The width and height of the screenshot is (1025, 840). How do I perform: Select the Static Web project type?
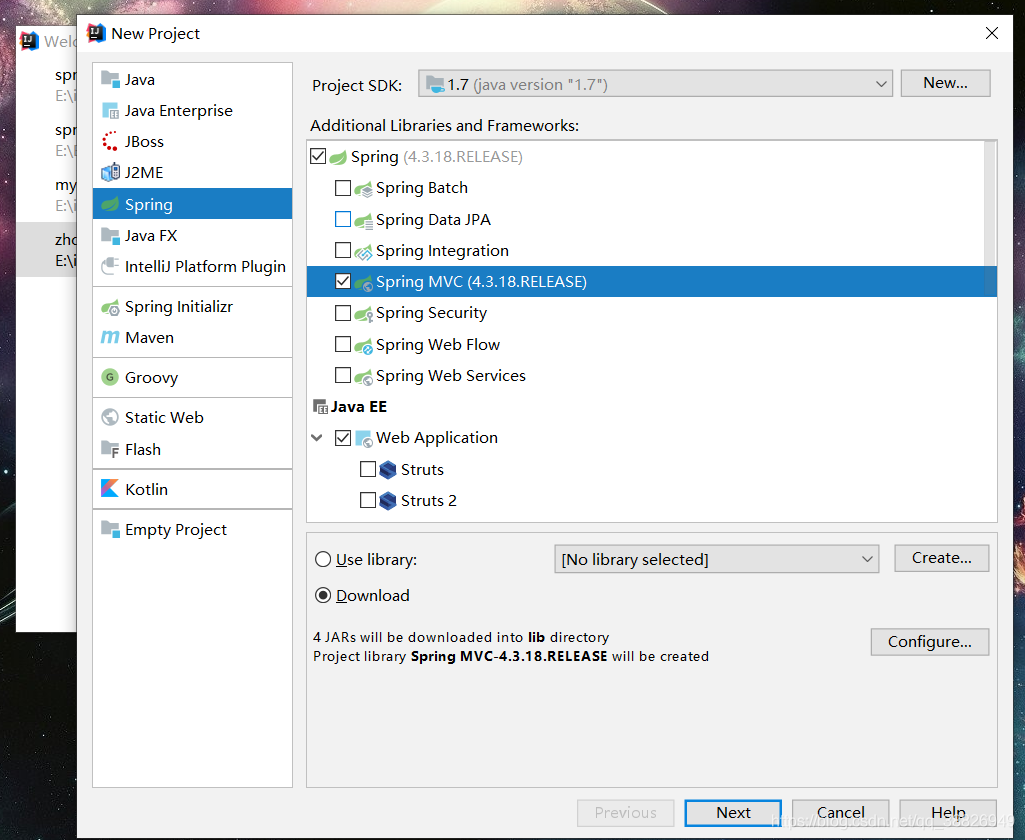pyautogui.click(x=192, y=417)
